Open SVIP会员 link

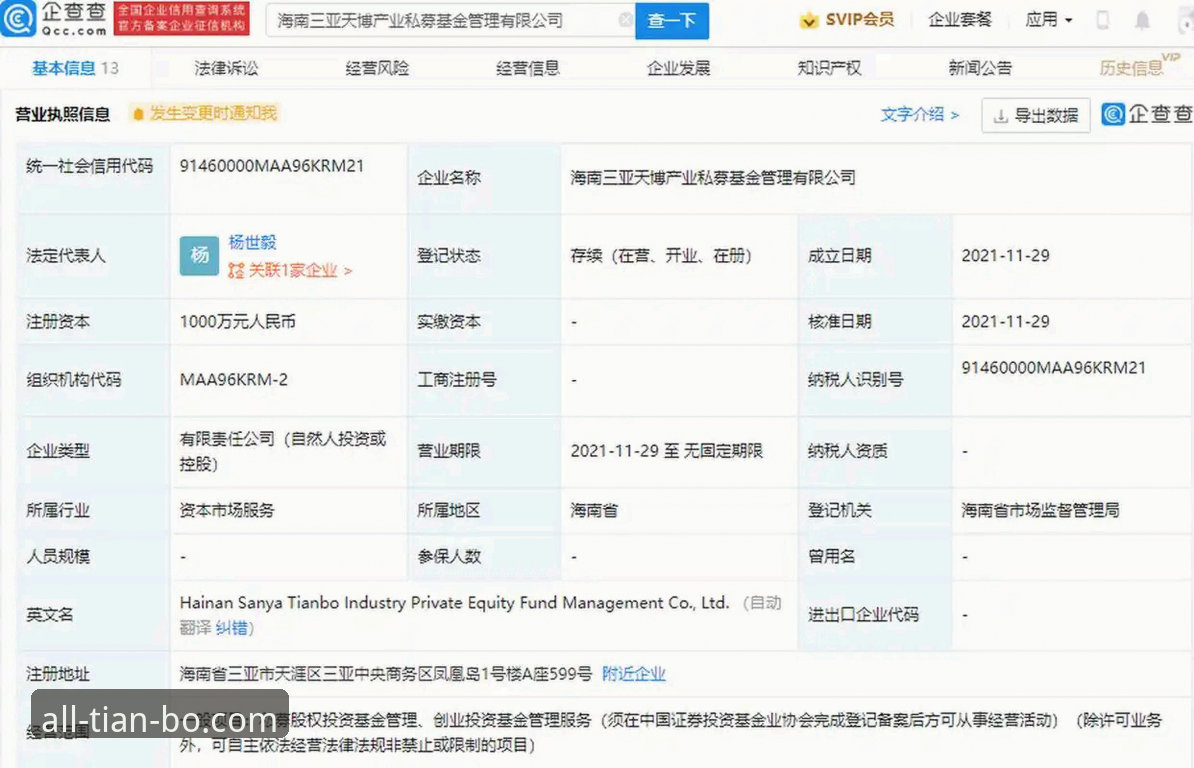click(848, 20)
